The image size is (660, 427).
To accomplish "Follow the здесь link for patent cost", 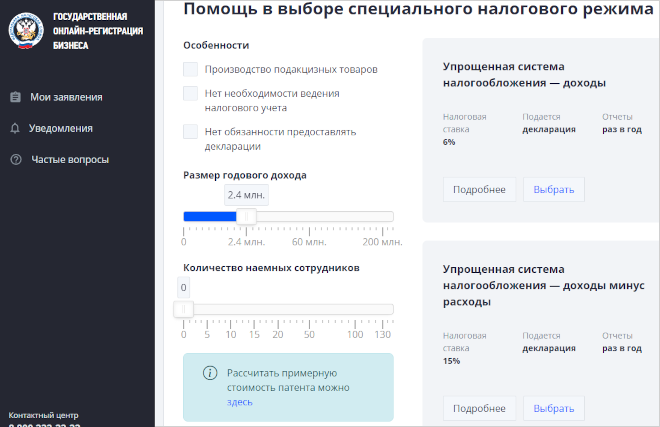I will (x=239, y=402).
